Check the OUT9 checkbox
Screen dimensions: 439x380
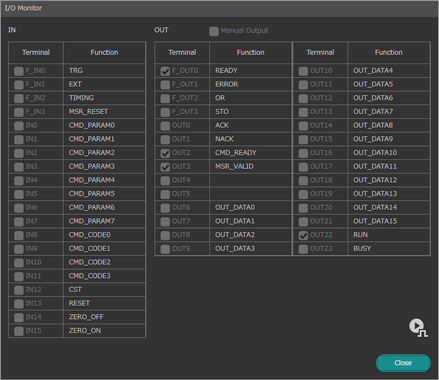pos(165,249)
